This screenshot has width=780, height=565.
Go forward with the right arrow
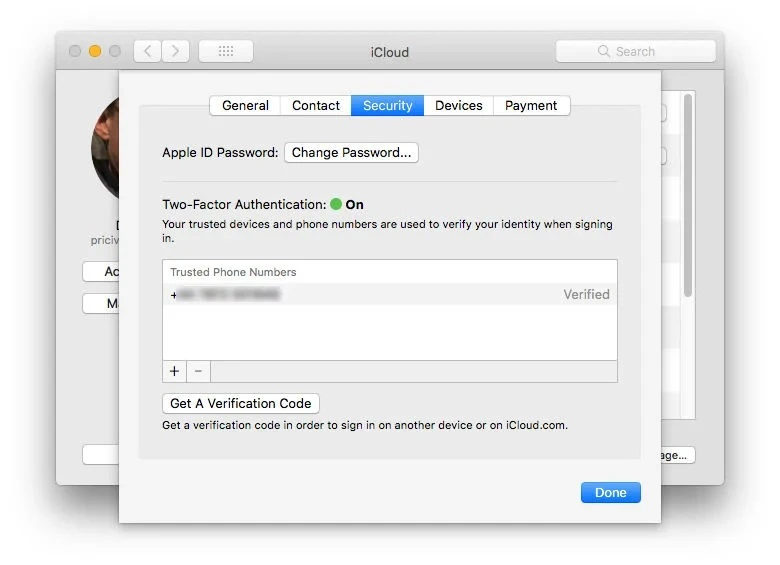coord(175,51)
